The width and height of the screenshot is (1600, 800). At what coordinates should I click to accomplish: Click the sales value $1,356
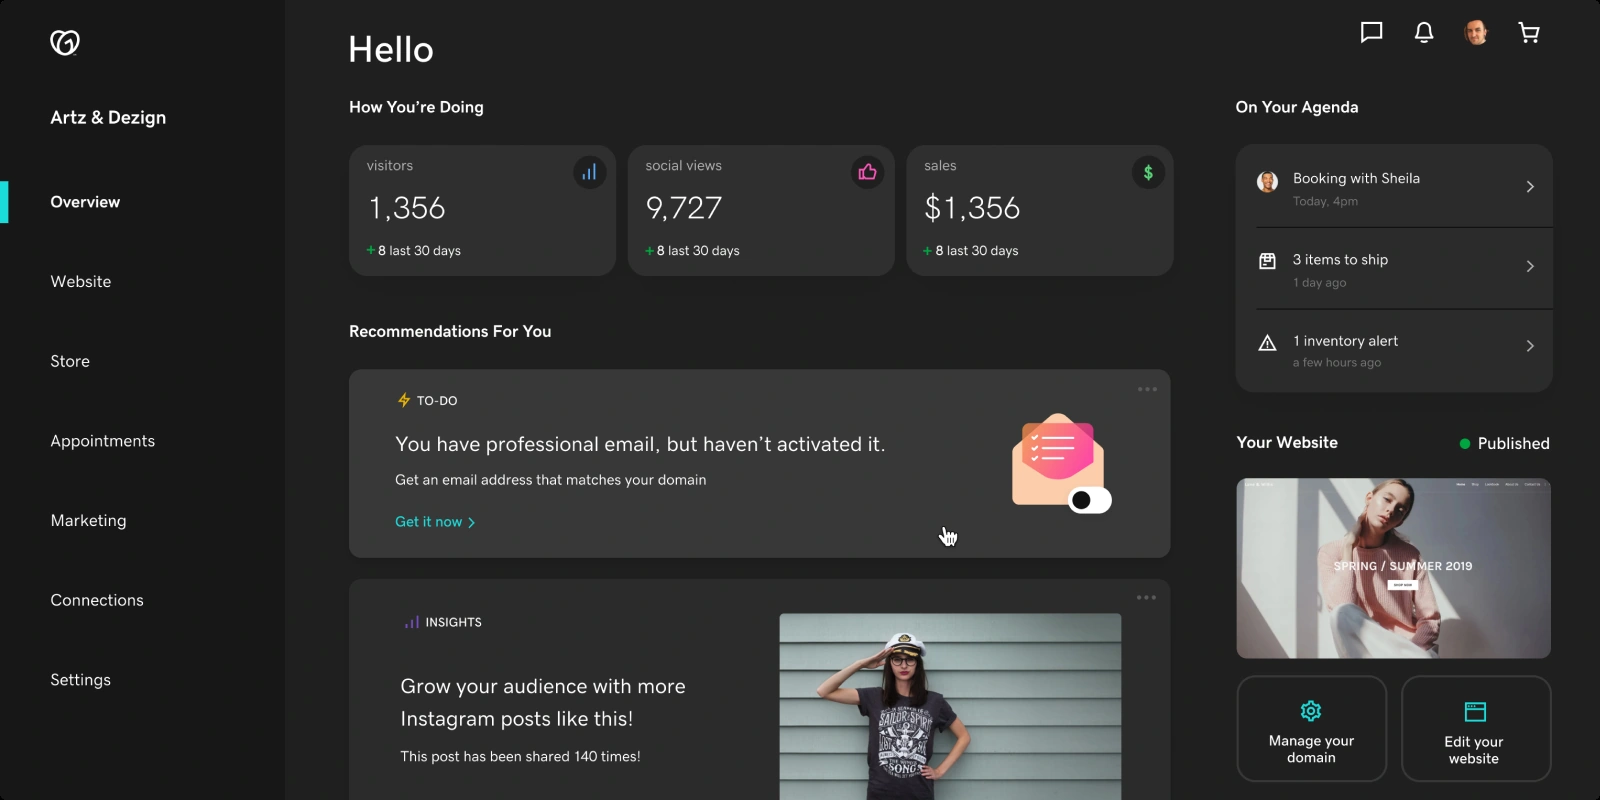[972, 208]
